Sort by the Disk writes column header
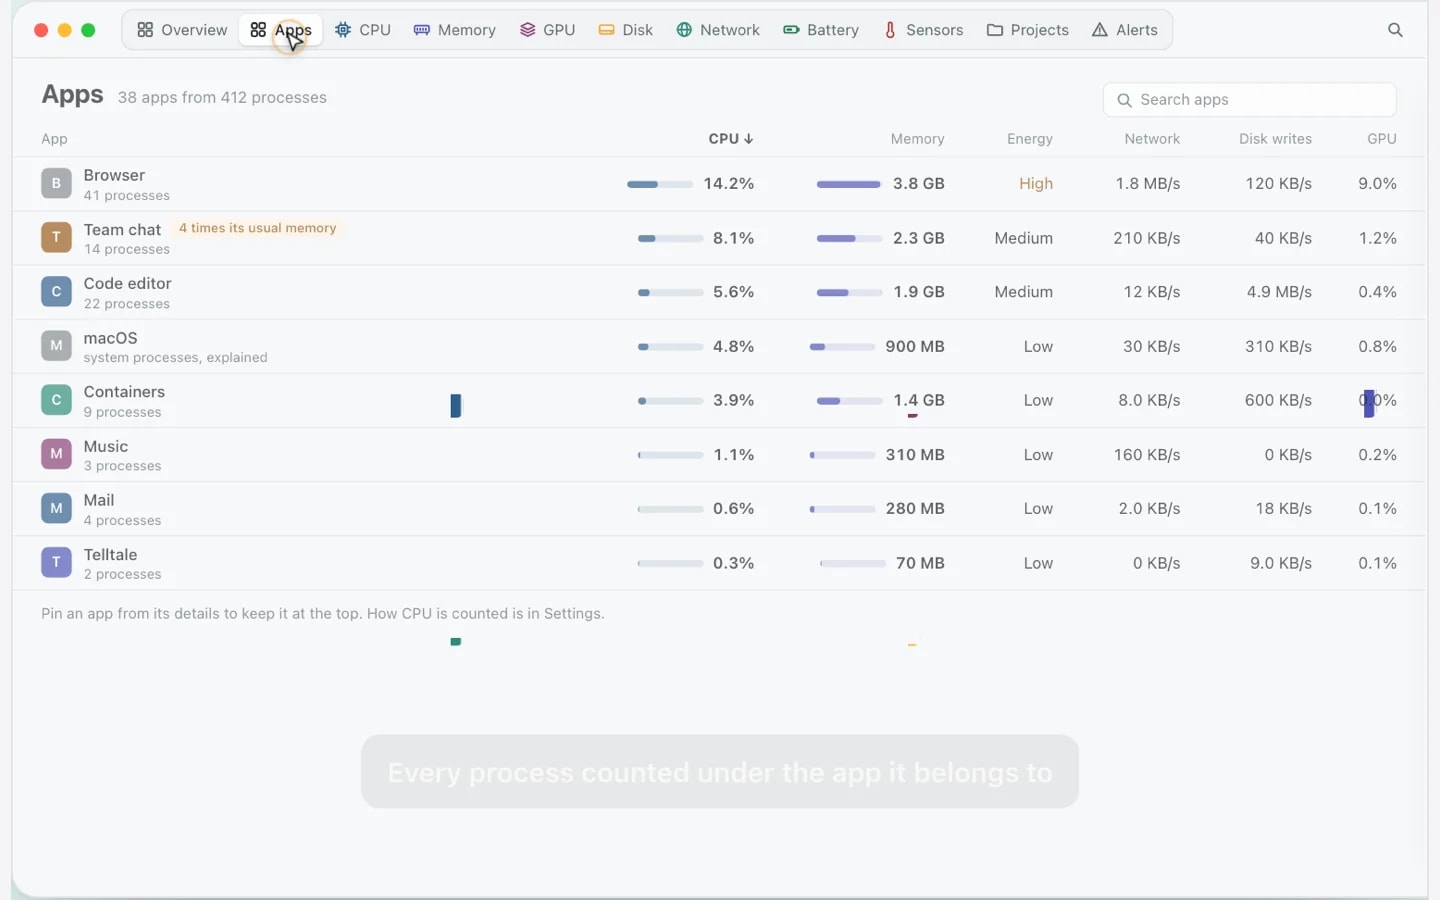The height and width of the screenshot is (900, 1440). pyautogui.click(x=1275, y=139)
